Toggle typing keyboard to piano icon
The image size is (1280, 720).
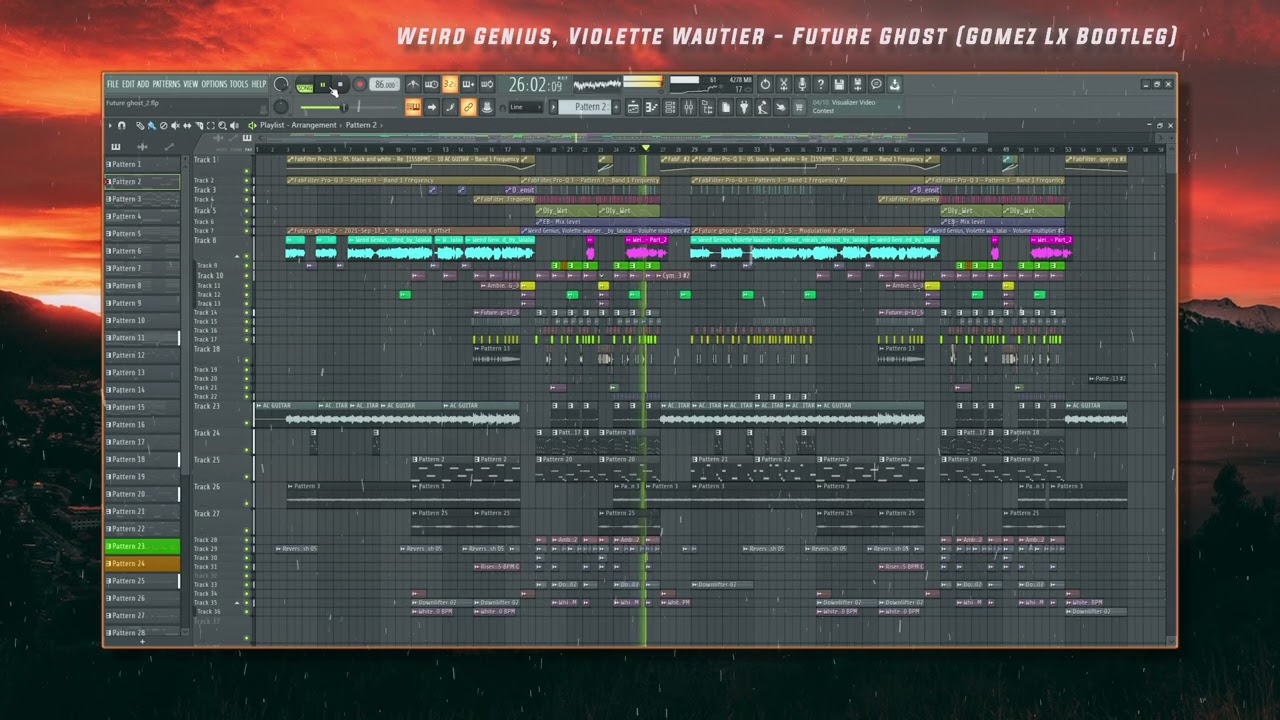pos(413,107)
